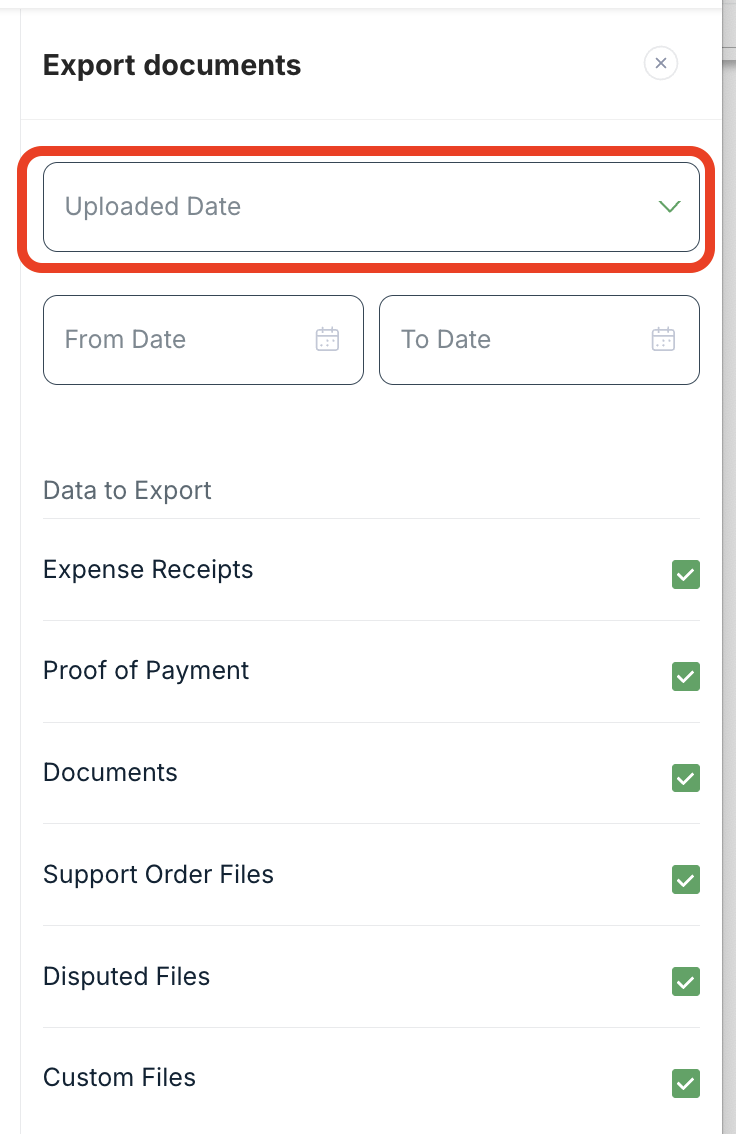Disable the Support Order Files checkbox

[x=685, y=880]
